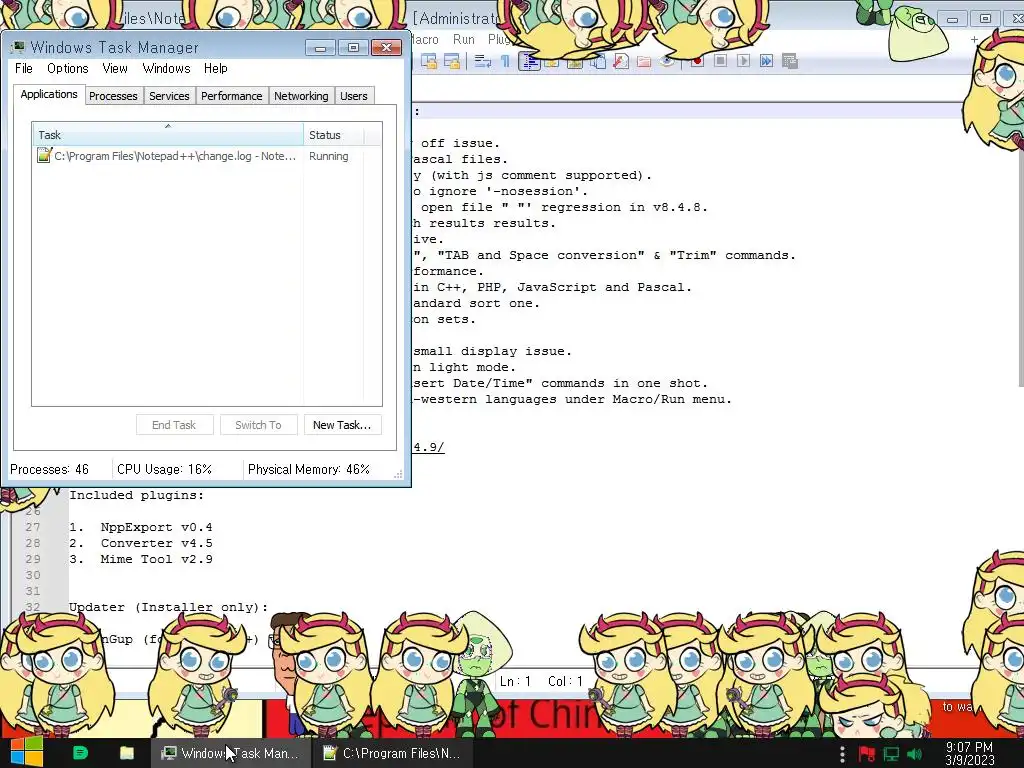Toggle synchronize horizontal scrolling in Notepad++ toolbar
Viewport: 1024px width, 768px height.
click(451, 61)
